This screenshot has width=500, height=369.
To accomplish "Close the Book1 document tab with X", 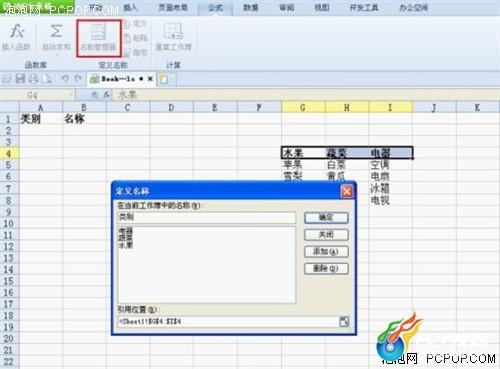I will click(x=150, y=79).
